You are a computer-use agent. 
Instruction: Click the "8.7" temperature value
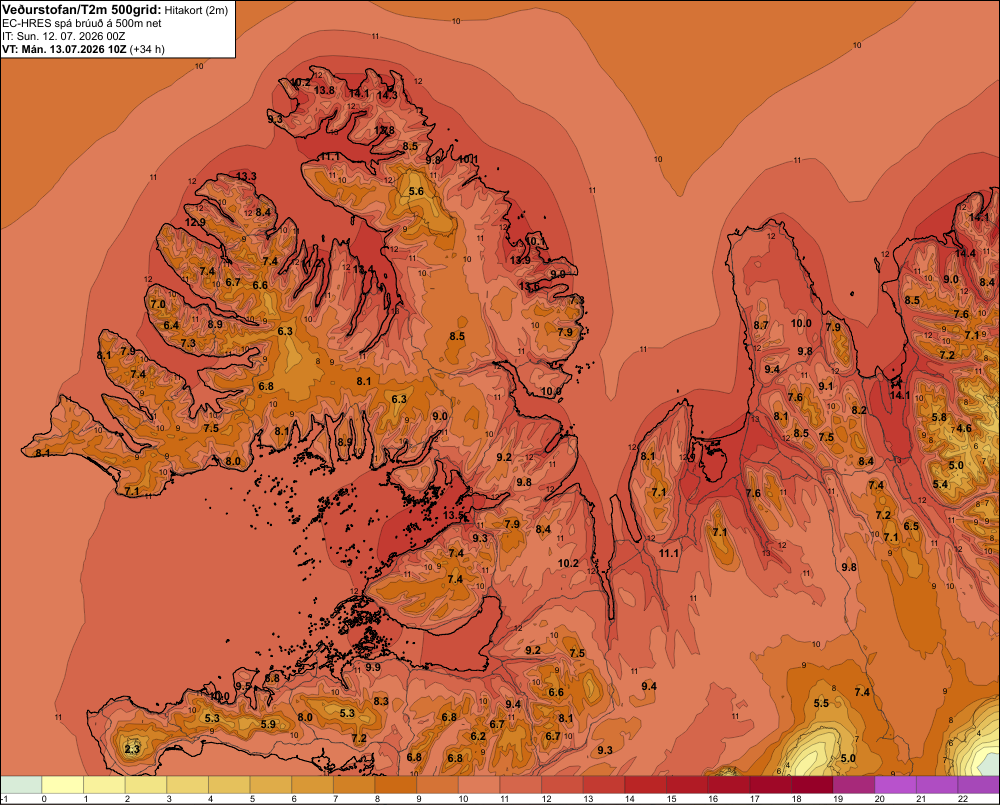(x=761, y=325)
